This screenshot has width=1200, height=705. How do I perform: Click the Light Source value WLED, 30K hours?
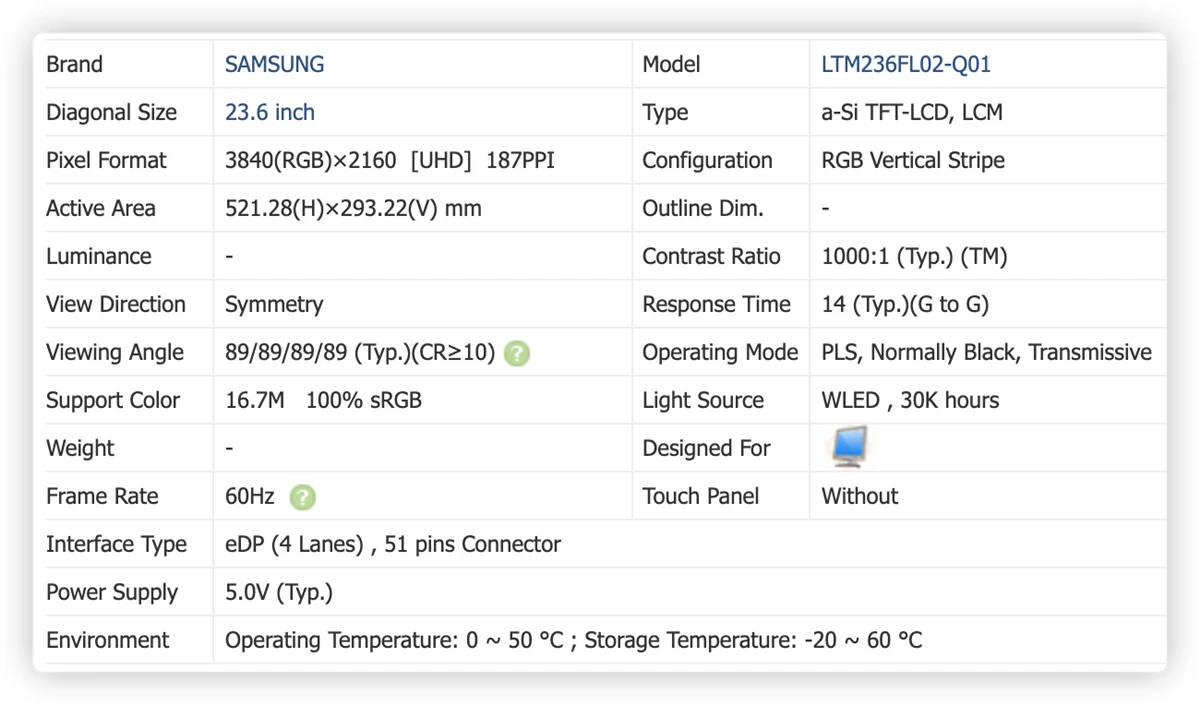(910, 400)
